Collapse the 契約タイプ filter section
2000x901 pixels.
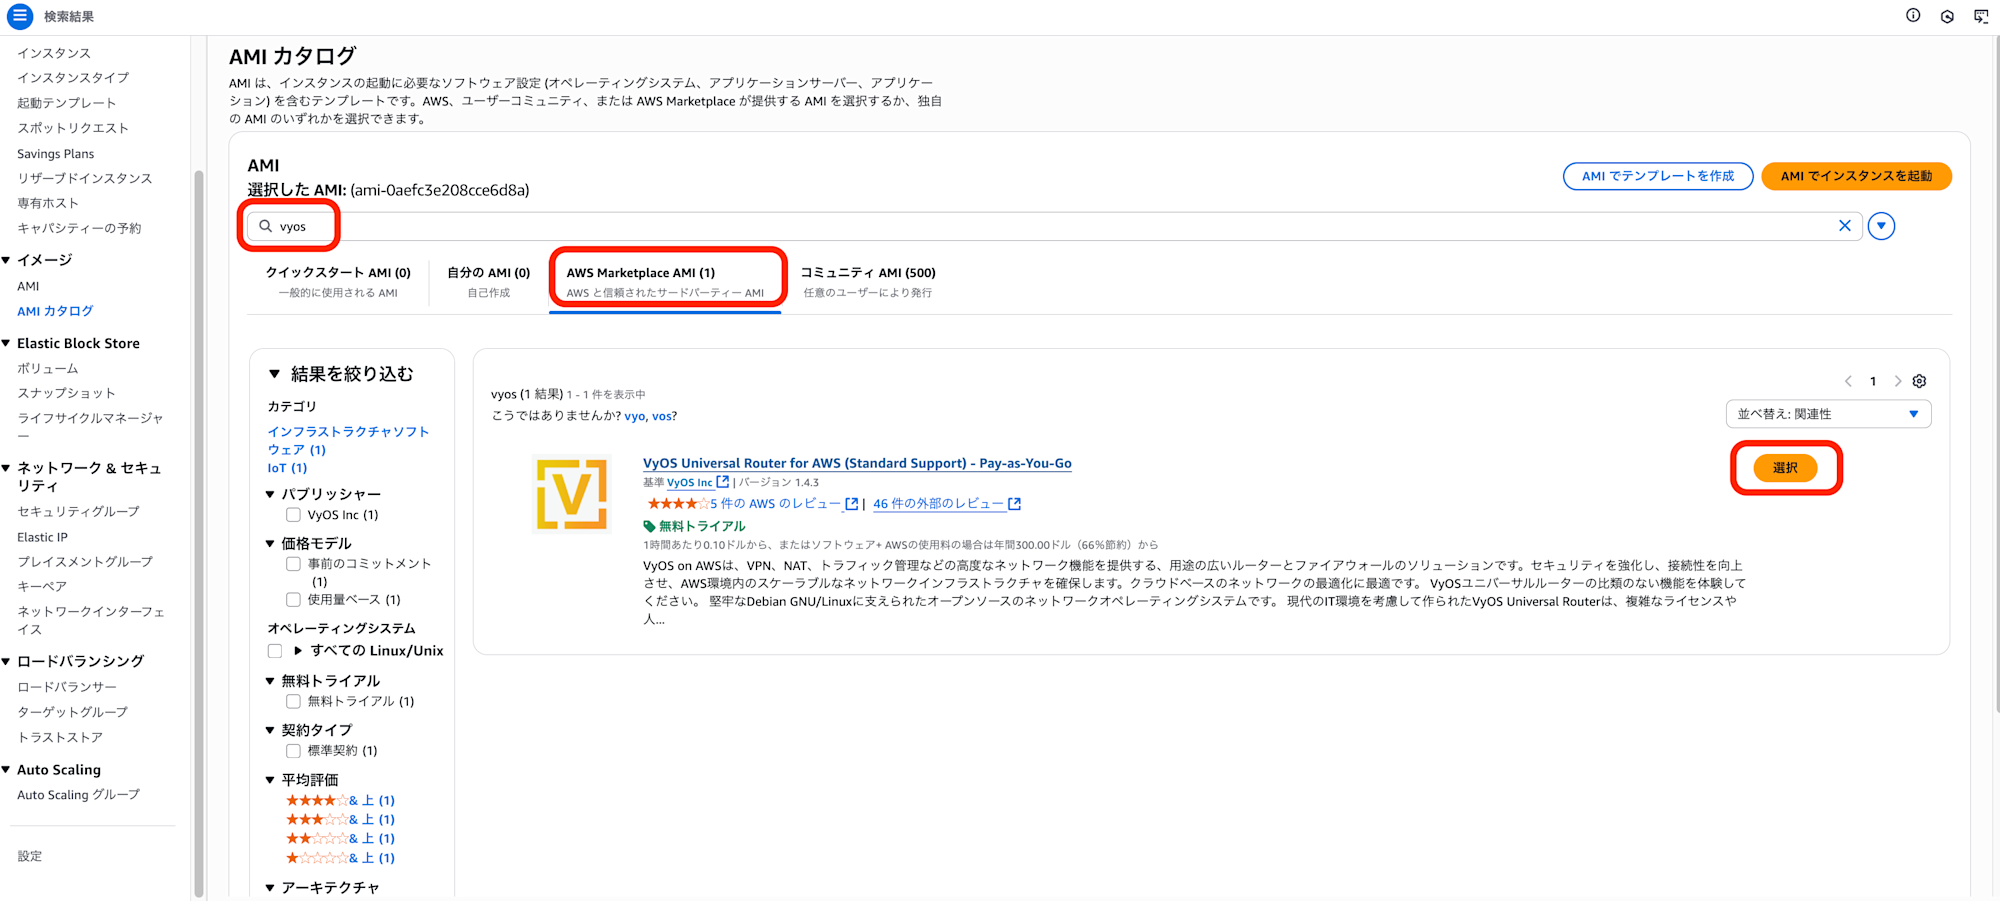tap(270, 730)
